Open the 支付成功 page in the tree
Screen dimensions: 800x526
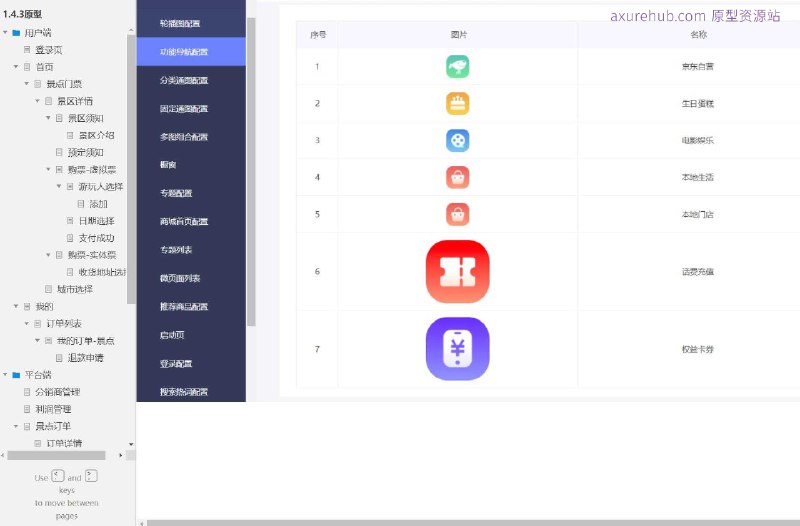coord(96,238)
